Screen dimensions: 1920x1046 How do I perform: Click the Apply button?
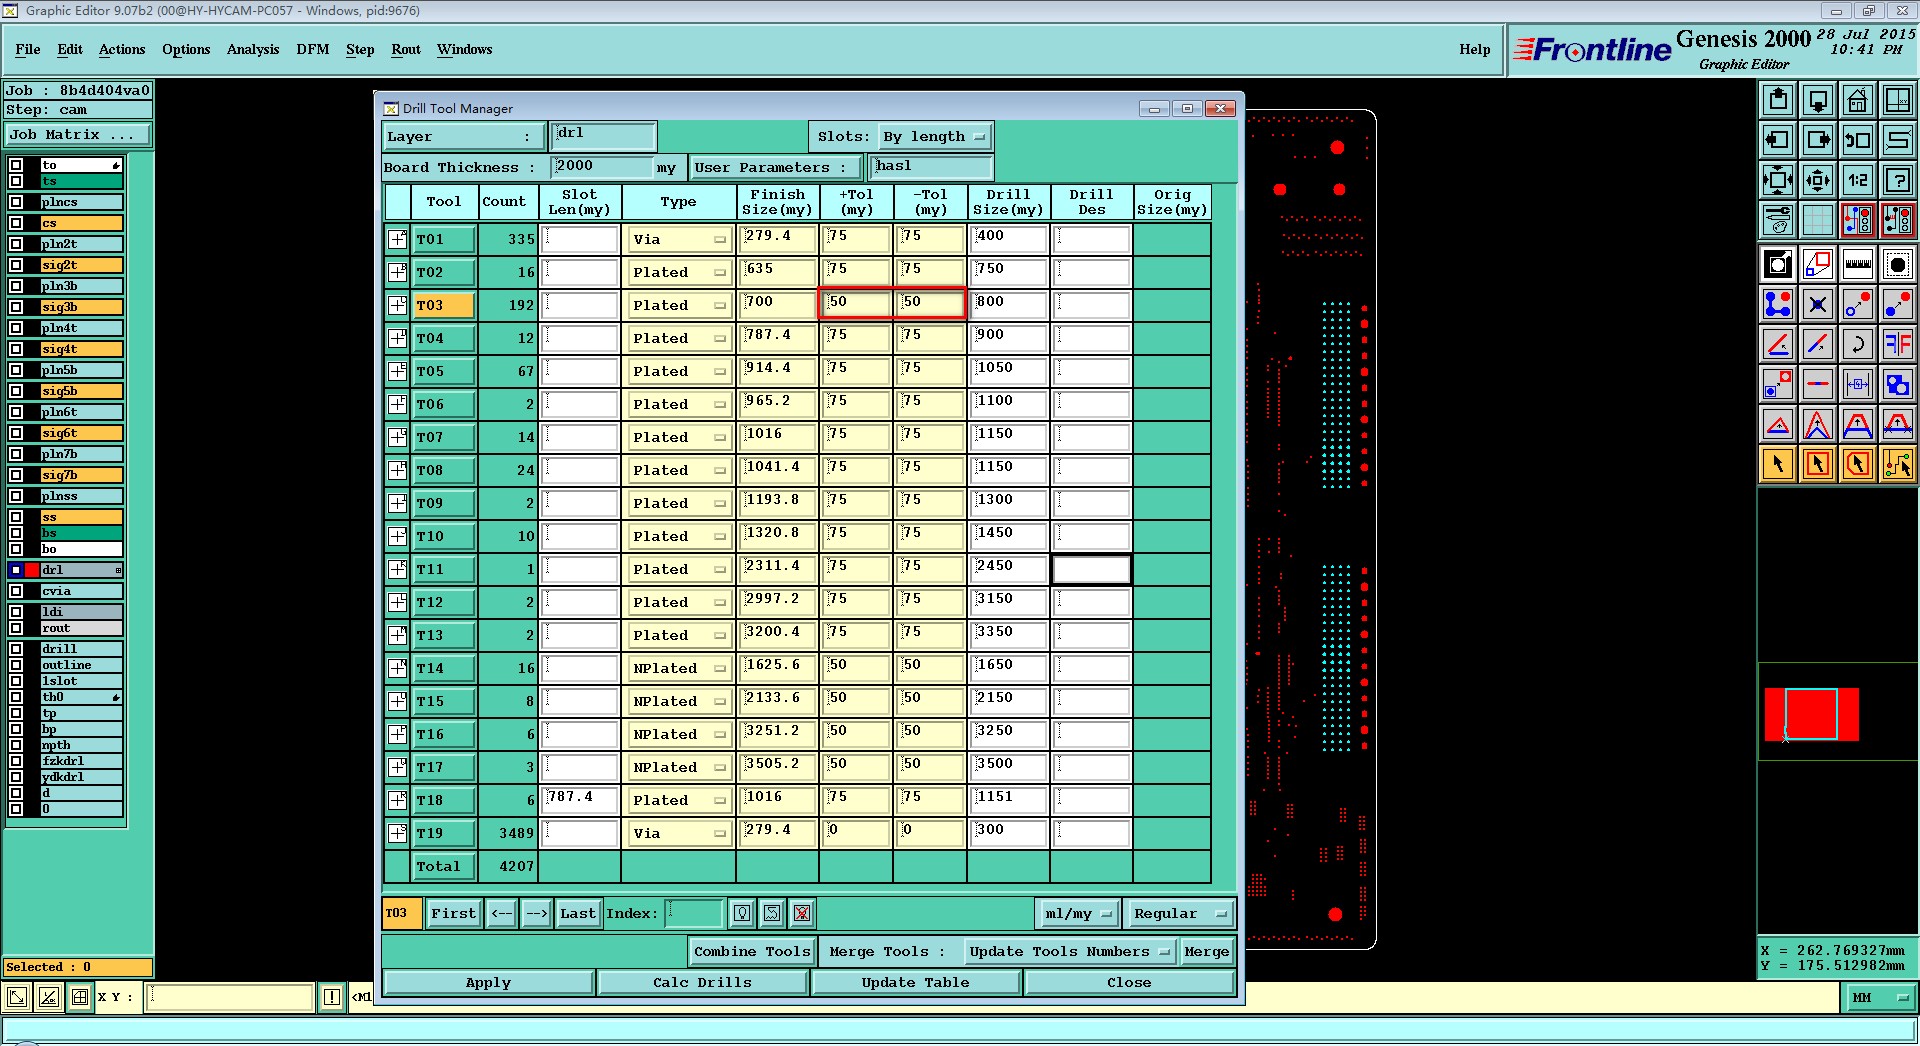pyautogui.click(x=488, y=983)
